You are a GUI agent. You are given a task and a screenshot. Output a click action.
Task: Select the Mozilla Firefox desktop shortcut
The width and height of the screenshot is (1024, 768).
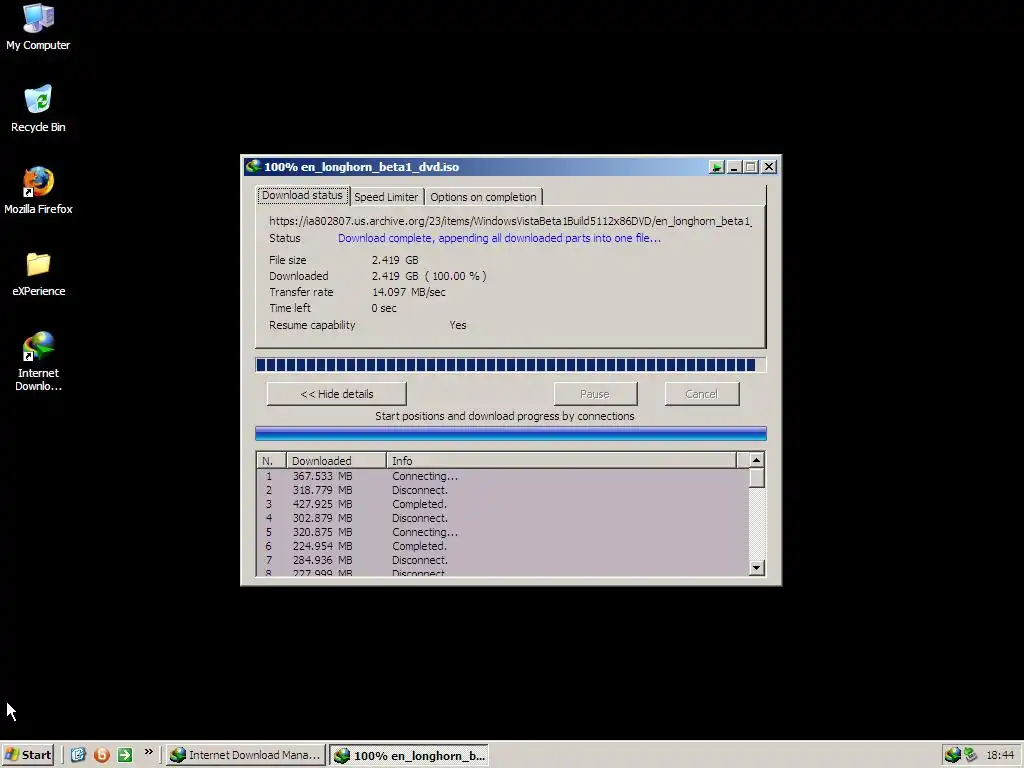[x=38, y=191]
